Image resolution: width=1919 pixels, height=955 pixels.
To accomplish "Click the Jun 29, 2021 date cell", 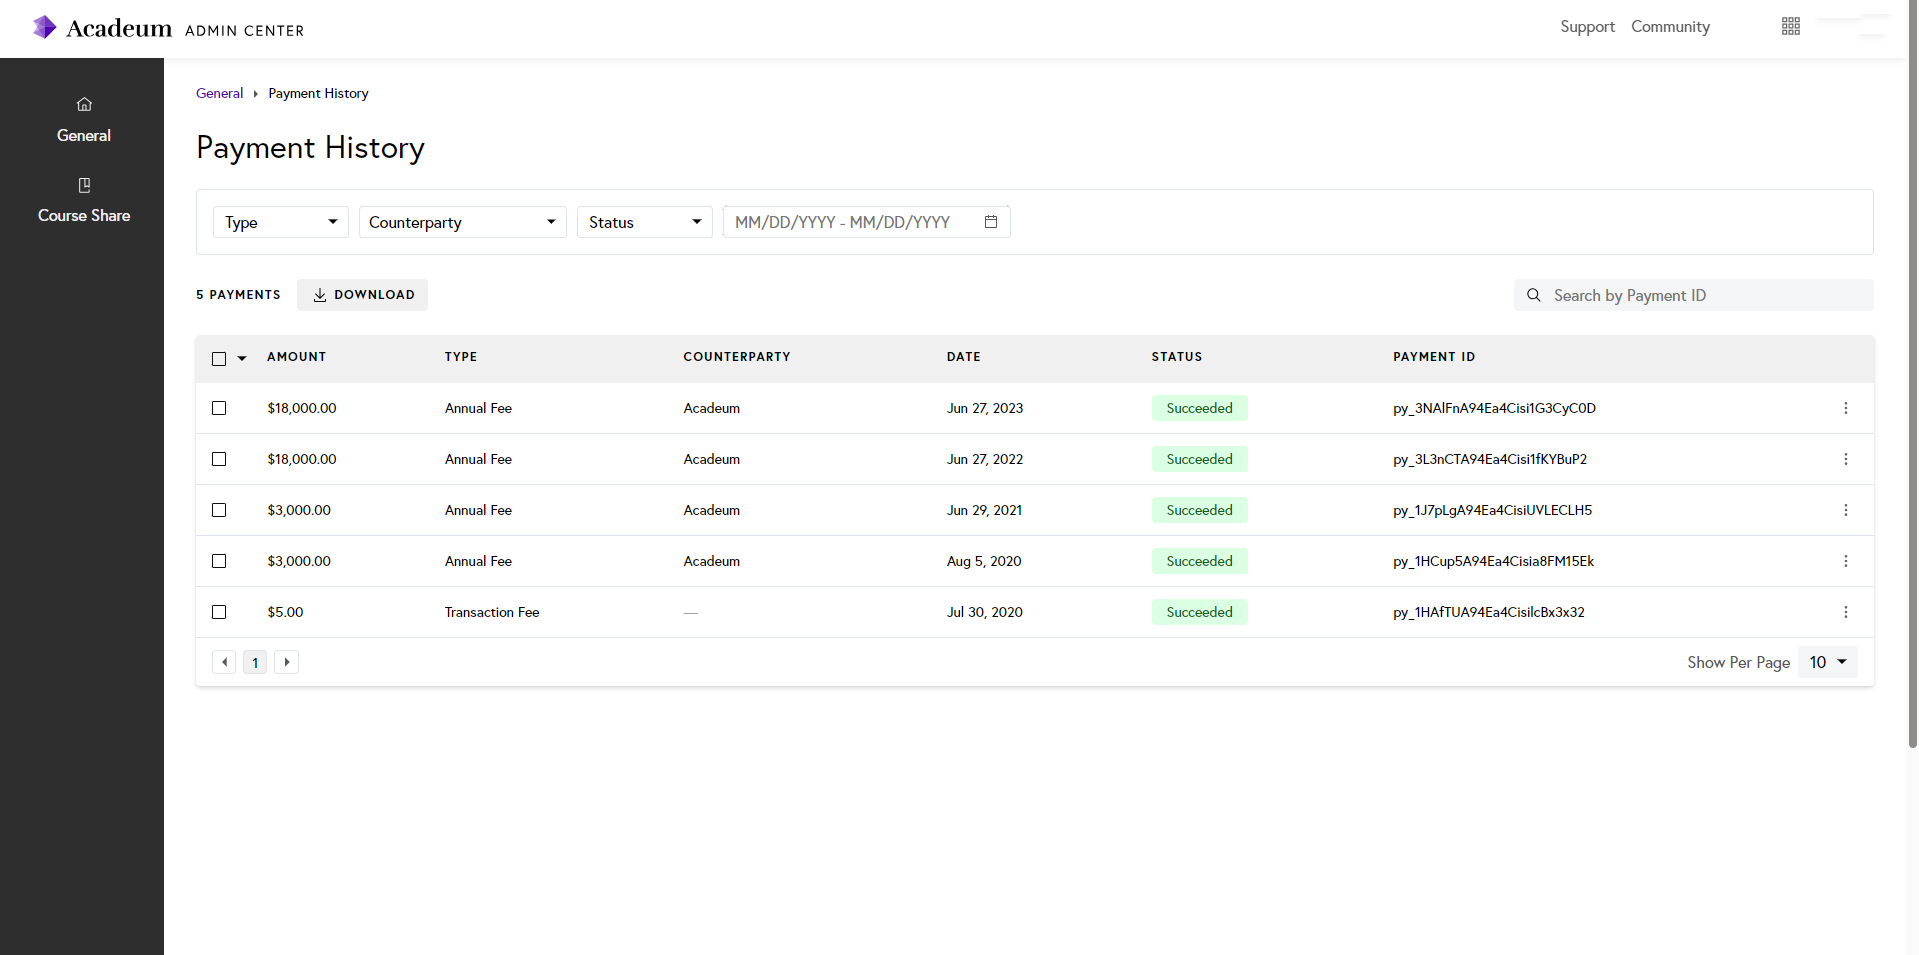I will click(x=984, y=510).
